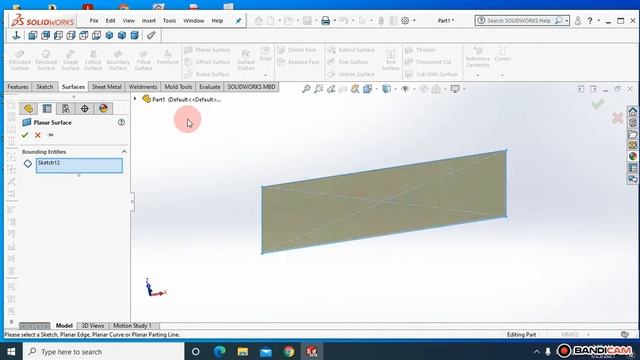Viewport: 640px width, 360px height.
Task: Click the Print icon
Action: (x=325, y=21)
